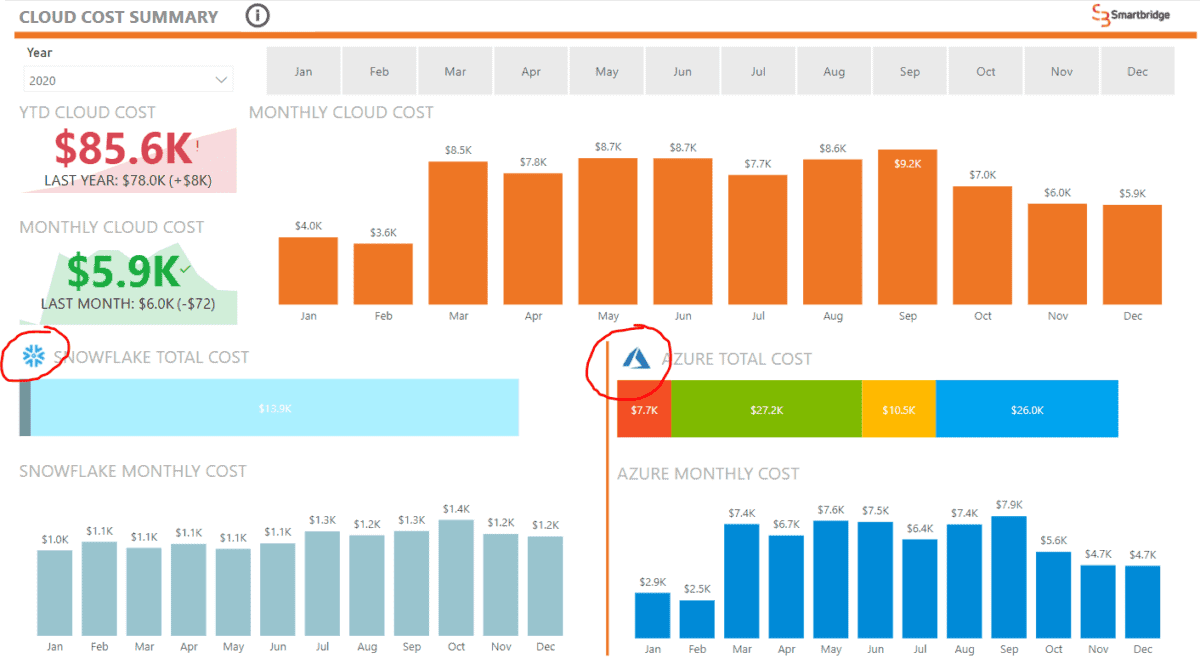The image size is (1200, 664).
Task: Click the Smartbridge logo
Action: pos(1131,16)
